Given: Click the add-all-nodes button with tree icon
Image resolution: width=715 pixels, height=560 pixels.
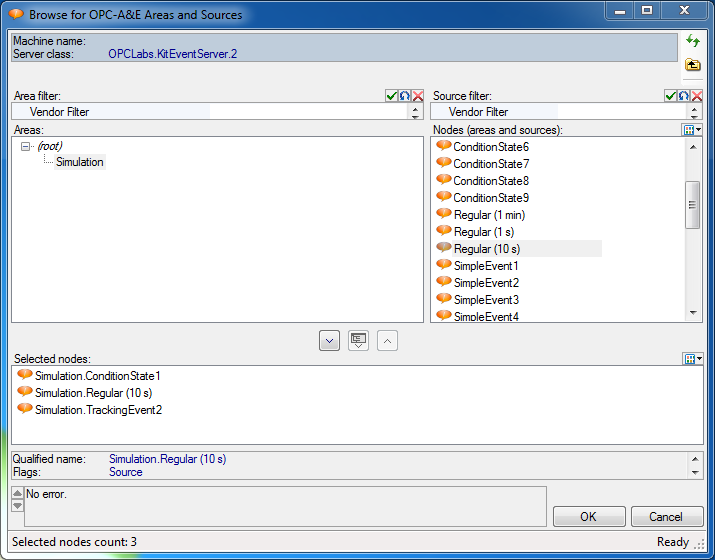Looking at the screenshot, I should point(358,341).
